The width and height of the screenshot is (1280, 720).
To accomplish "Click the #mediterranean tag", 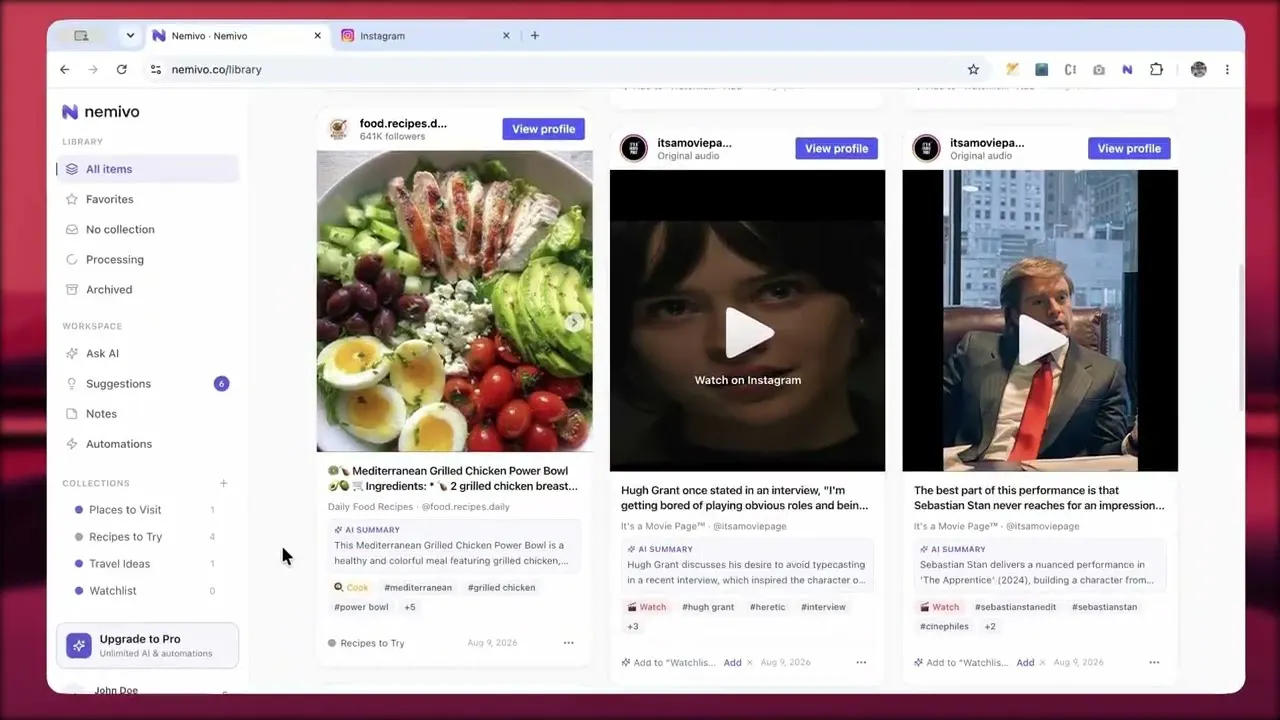I will tap(418, 588).
